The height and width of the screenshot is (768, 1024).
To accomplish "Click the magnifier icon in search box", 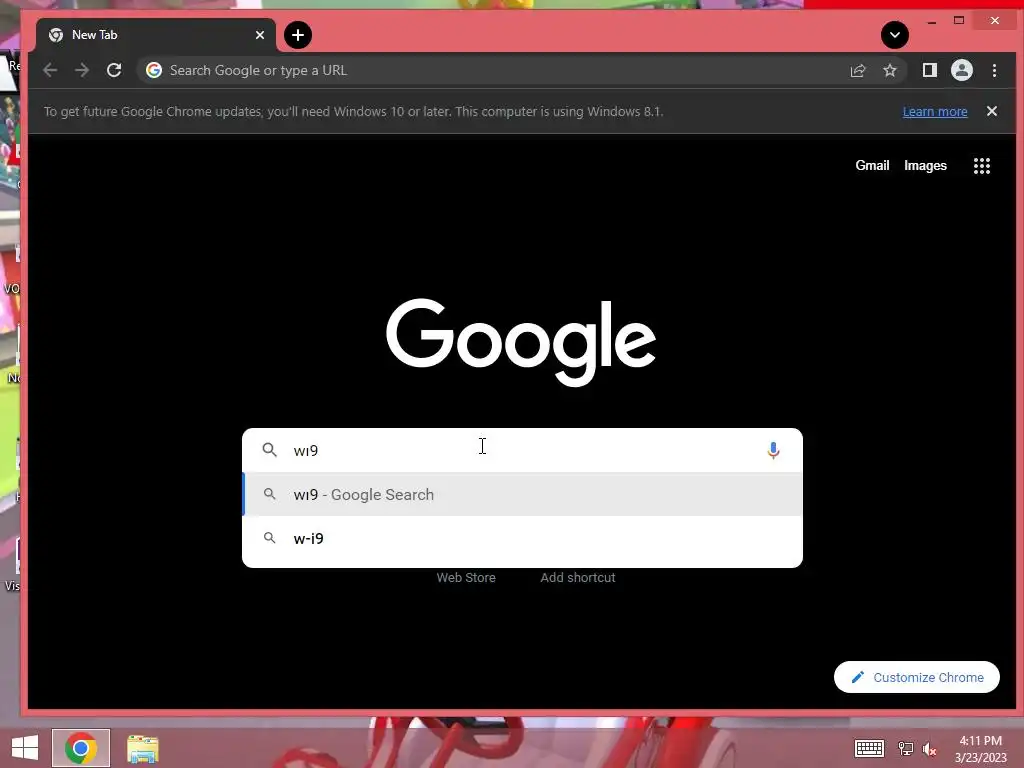I will pos(269,450).
